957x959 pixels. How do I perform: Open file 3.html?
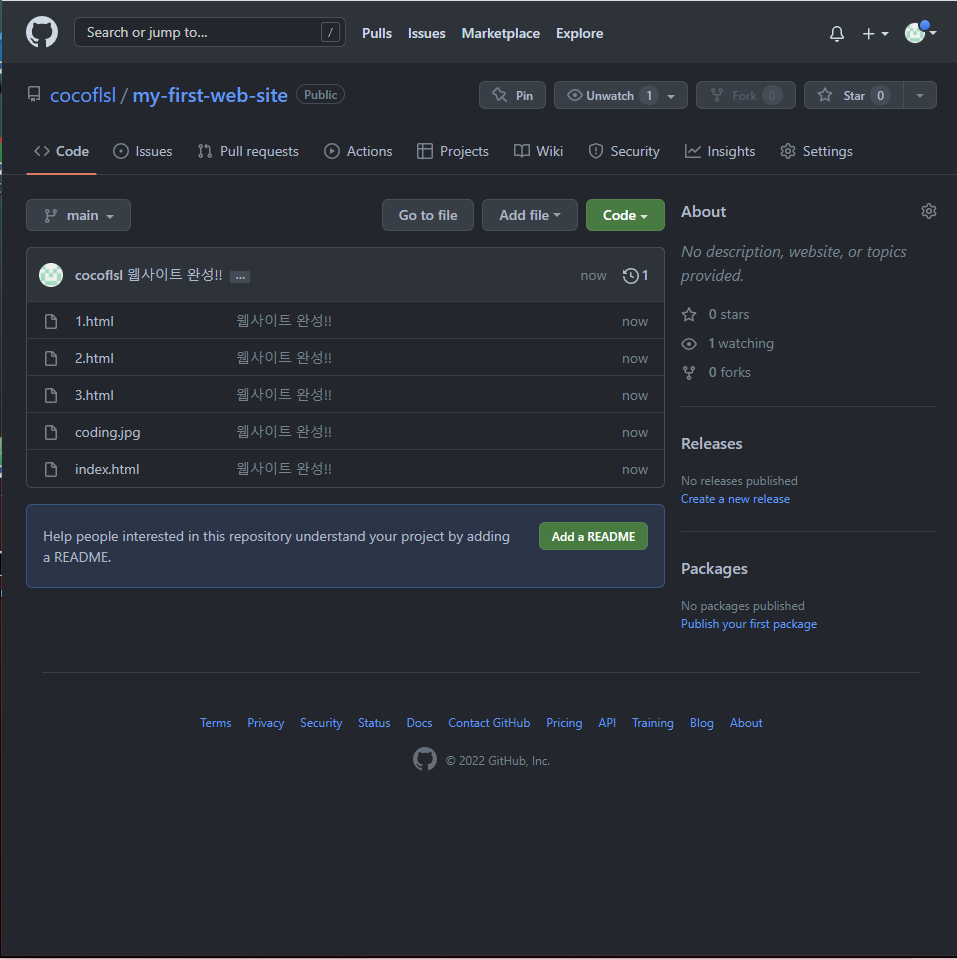pos(94,395)
